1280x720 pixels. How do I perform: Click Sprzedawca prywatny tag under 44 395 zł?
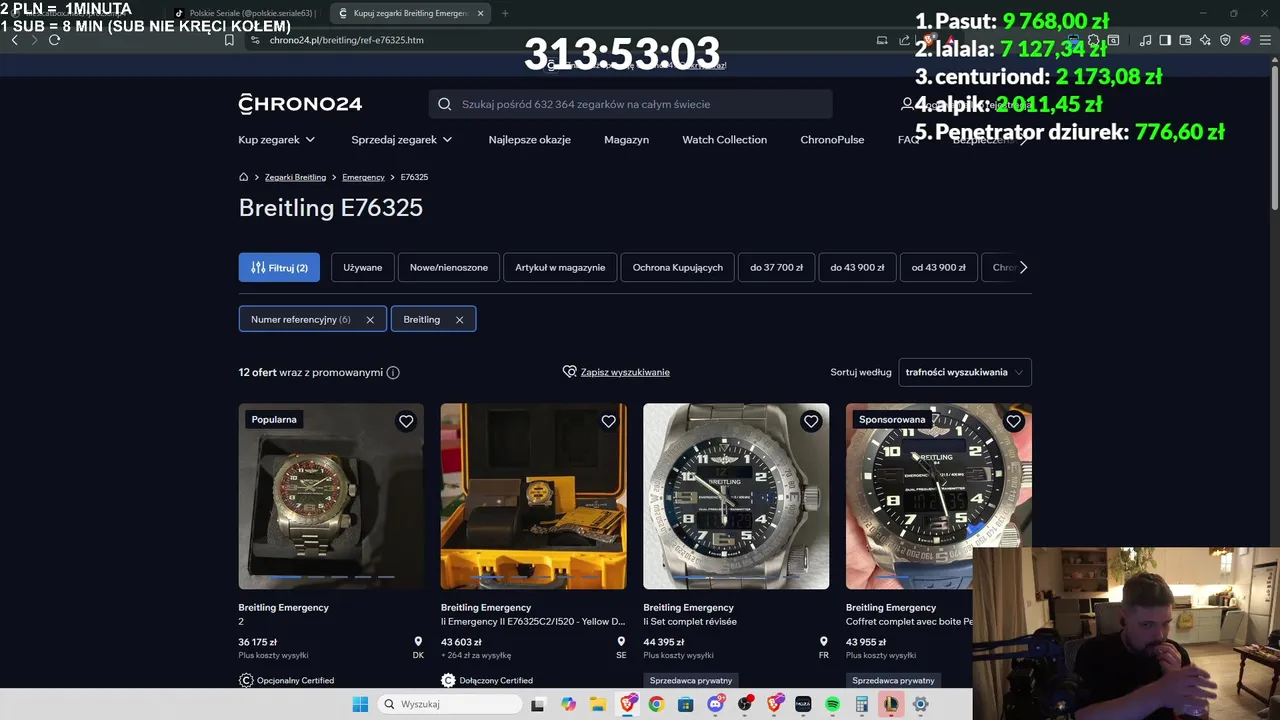point(691,680)
